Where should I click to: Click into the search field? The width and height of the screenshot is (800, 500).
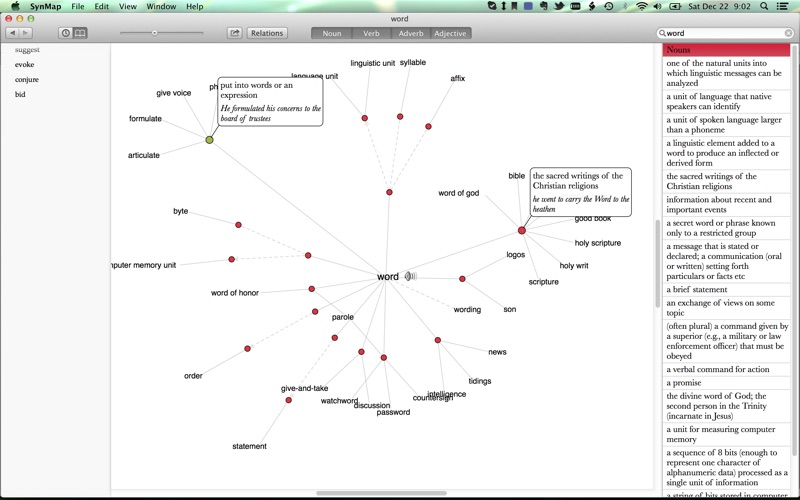click(722, 33)
